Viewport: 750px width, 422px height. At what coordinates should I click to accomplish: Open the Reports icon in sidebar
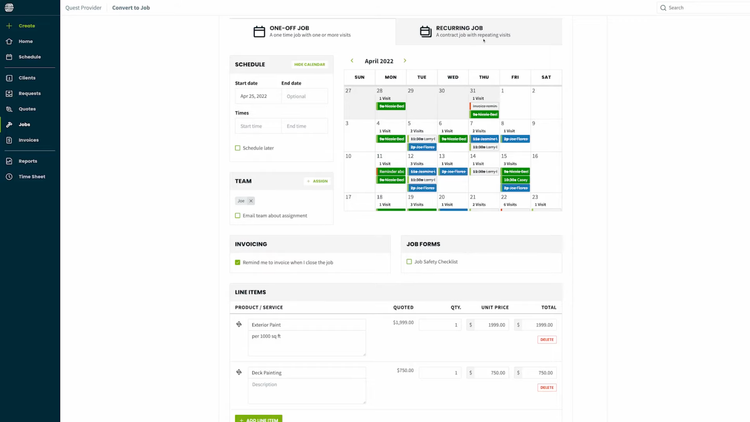pyautogui.click(x=9, y=161)
